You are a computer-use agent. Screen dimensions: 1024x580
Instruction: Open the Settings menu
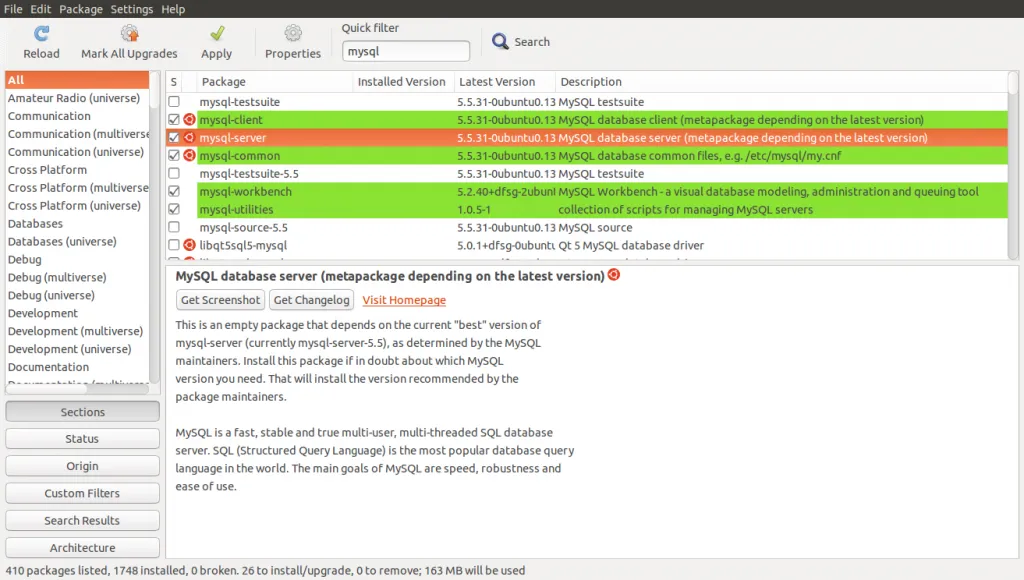click(x=131, y=9)
